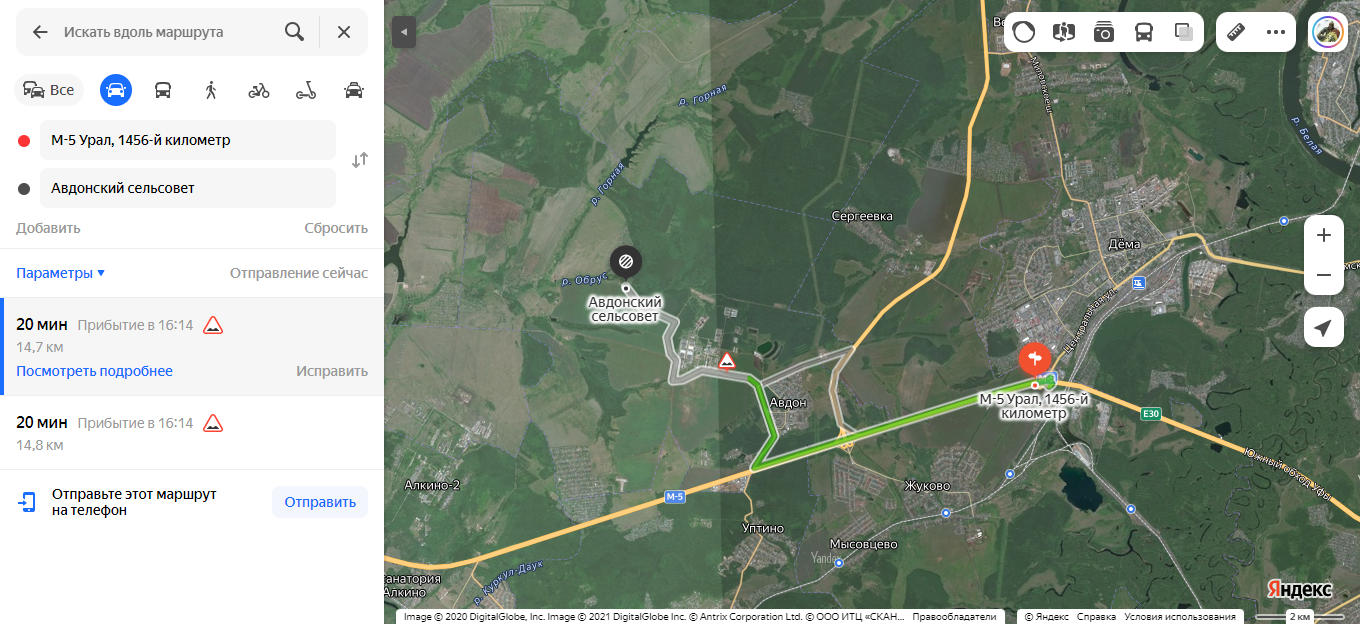Select the Все transport modes tab
Viewport: 1360px width, 624px height.
point(50,90)
